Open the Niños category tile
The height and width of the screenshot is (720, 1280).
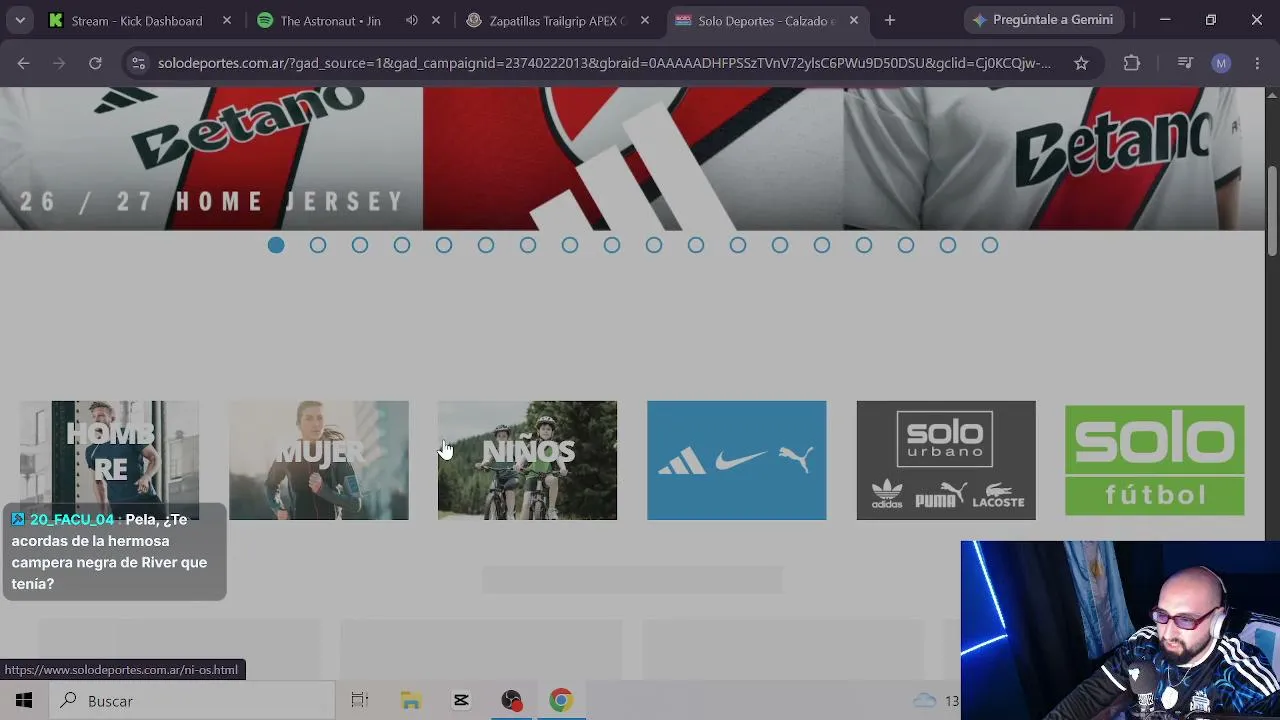click(528, 460)
